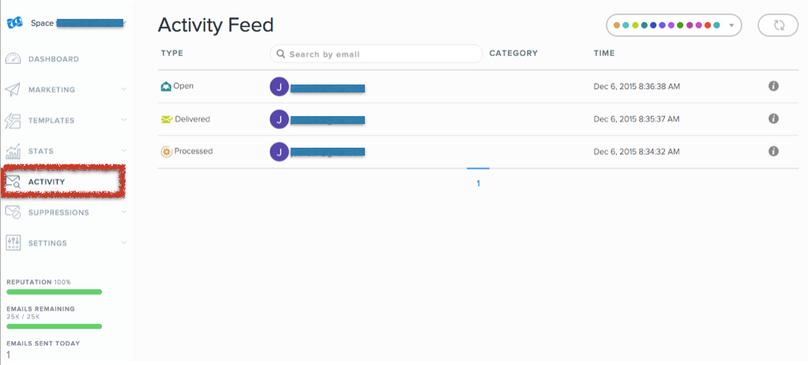Open the colored event filter dropdown

point(674,25)
